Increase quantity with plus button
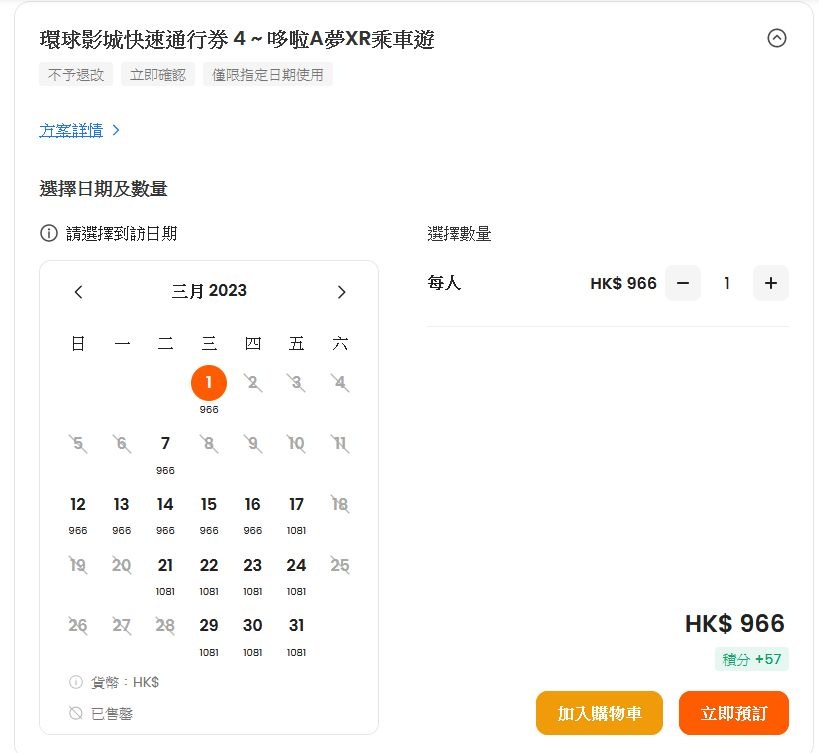The width and height of the screenshot is (819, 753). 770,283
